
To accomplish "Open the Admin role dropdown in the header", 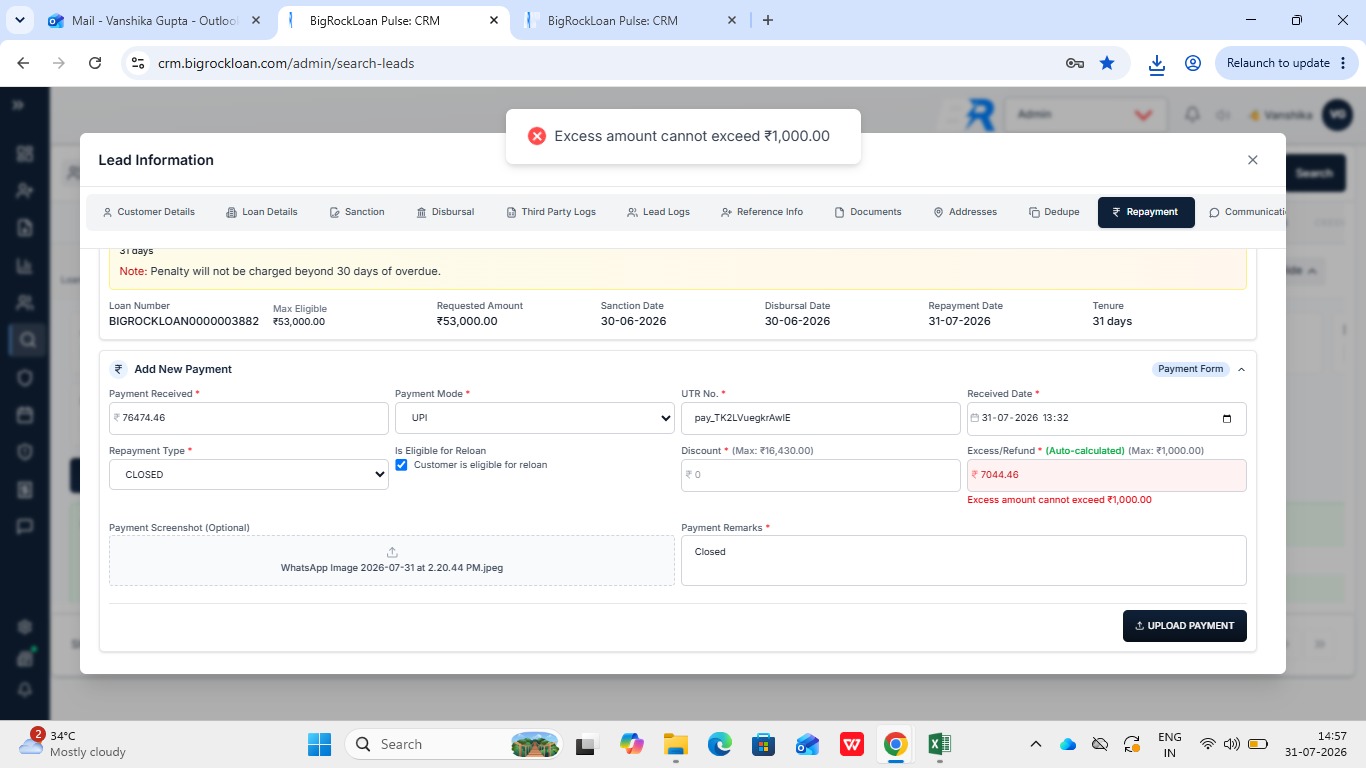I will point(1084,115).
